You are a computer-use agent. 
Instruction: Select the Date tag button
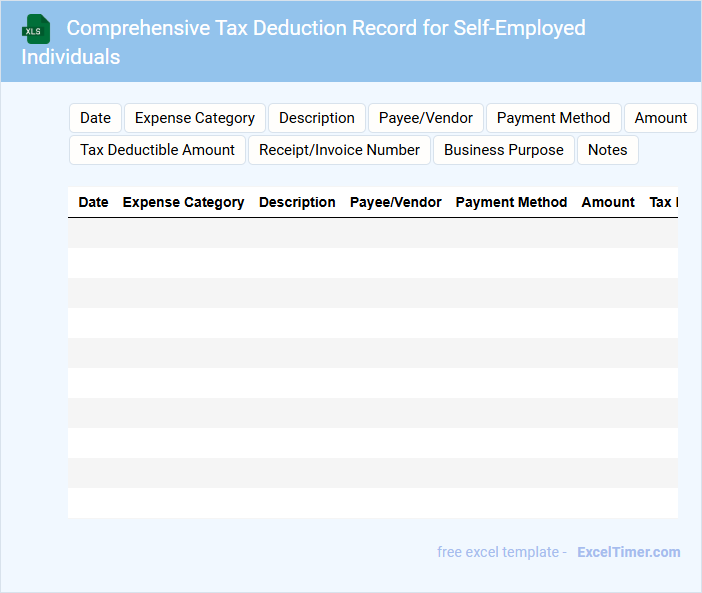click(95, 118)
